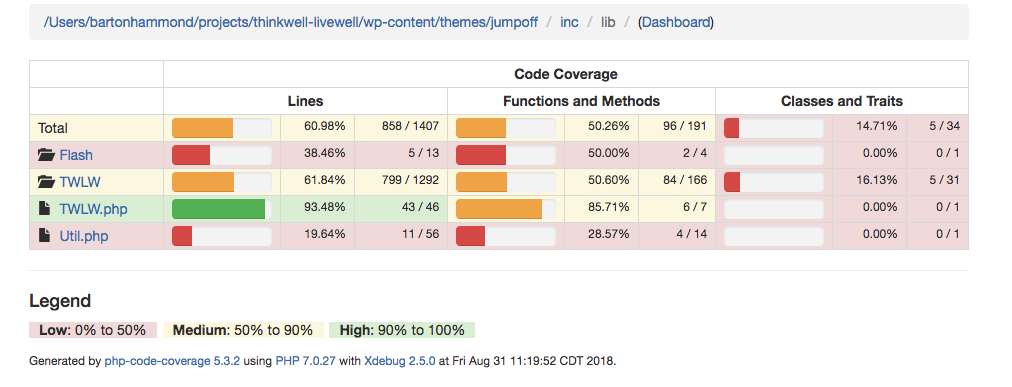This screenshot has width=1012, height=387.
Task: Click the Total classes coverage bar
Action: (x=774, y=128)
